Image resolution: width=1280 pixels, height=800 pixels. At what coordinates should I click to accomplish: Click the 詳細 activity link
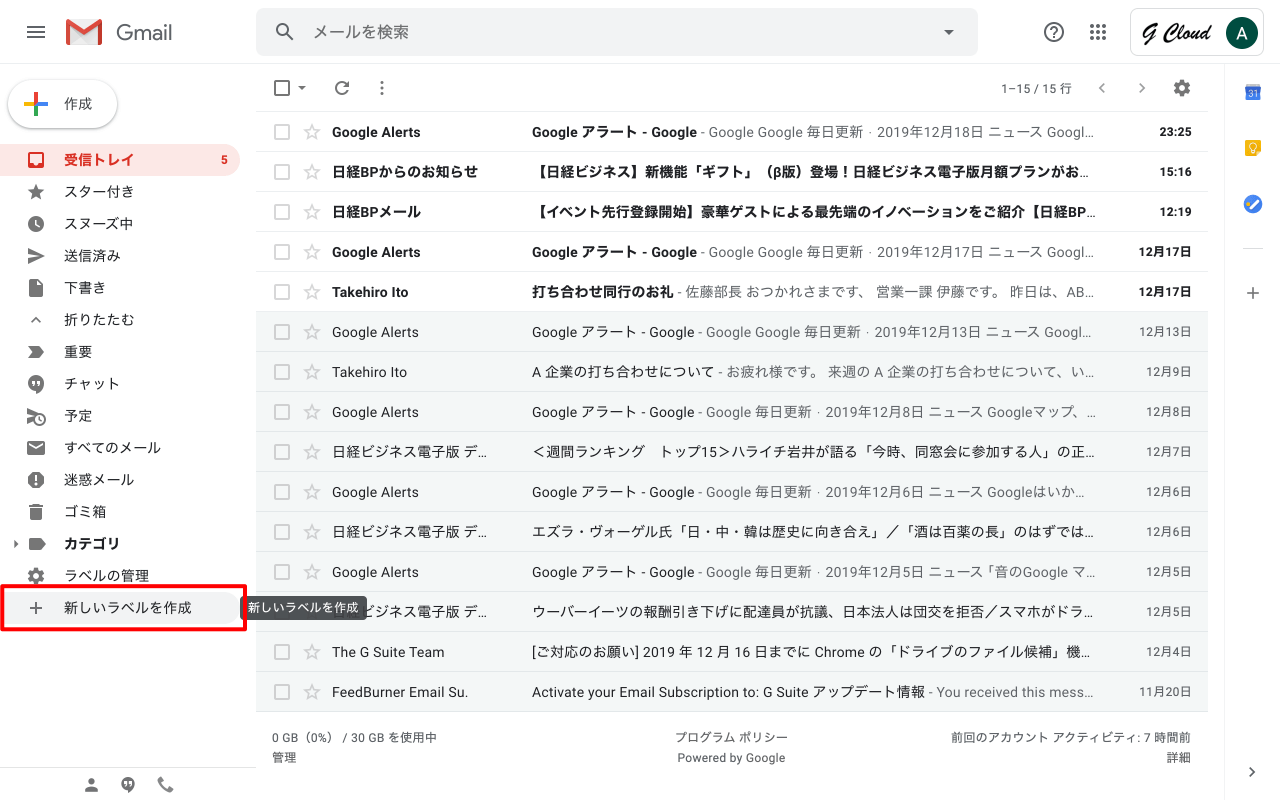(1178, 758)
